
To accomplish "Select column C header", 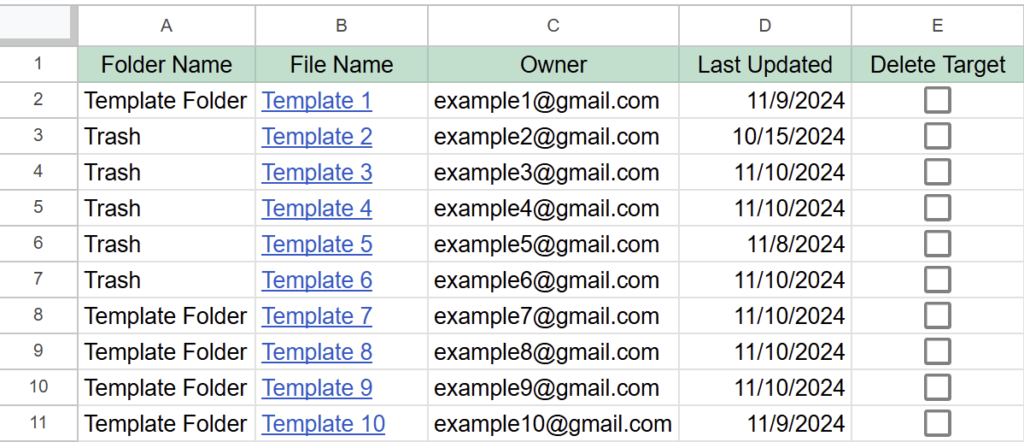I will click(553, 25).
